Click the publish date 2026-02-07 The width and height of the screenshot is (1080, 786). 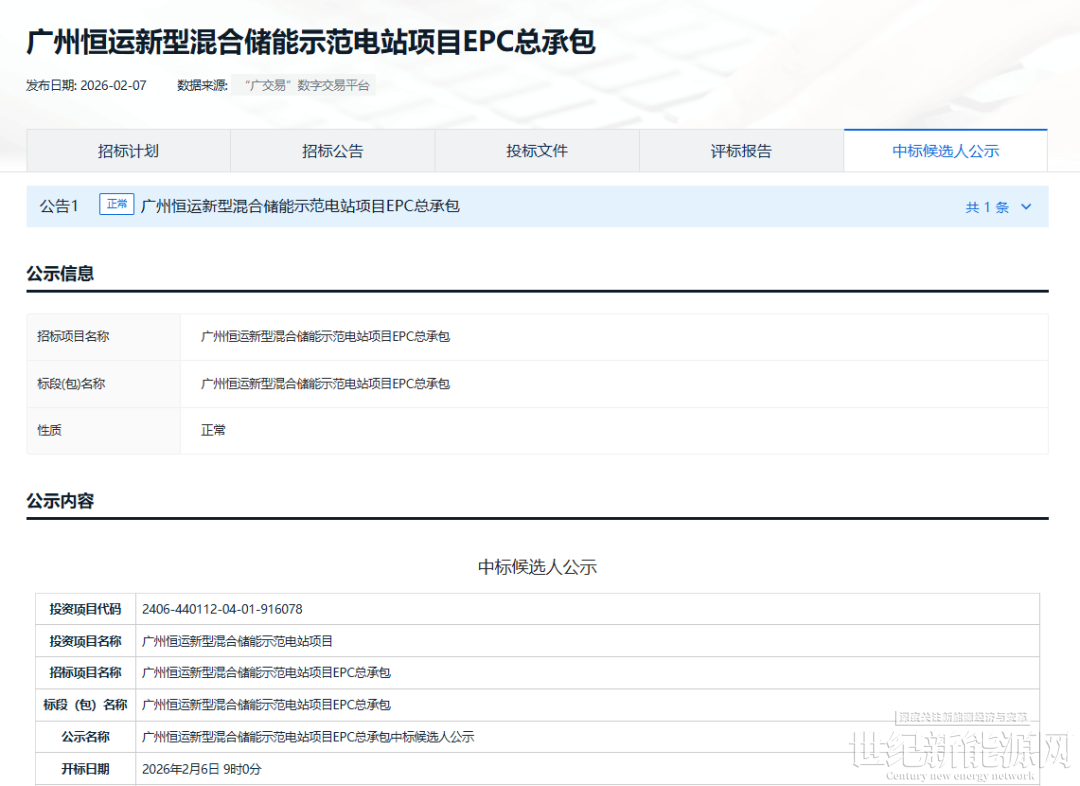113,86
